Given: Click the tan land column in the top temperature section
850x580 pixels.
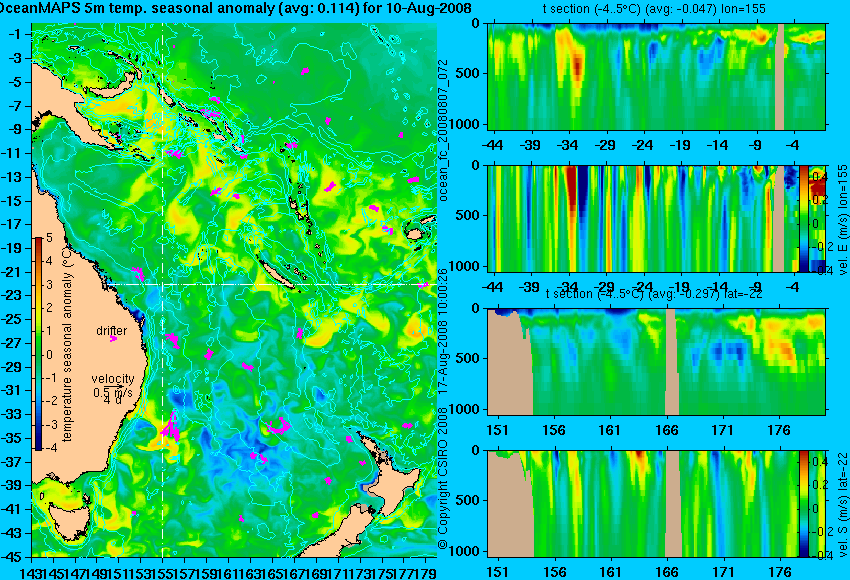Looking at the screenshot, I should point(780,76).
